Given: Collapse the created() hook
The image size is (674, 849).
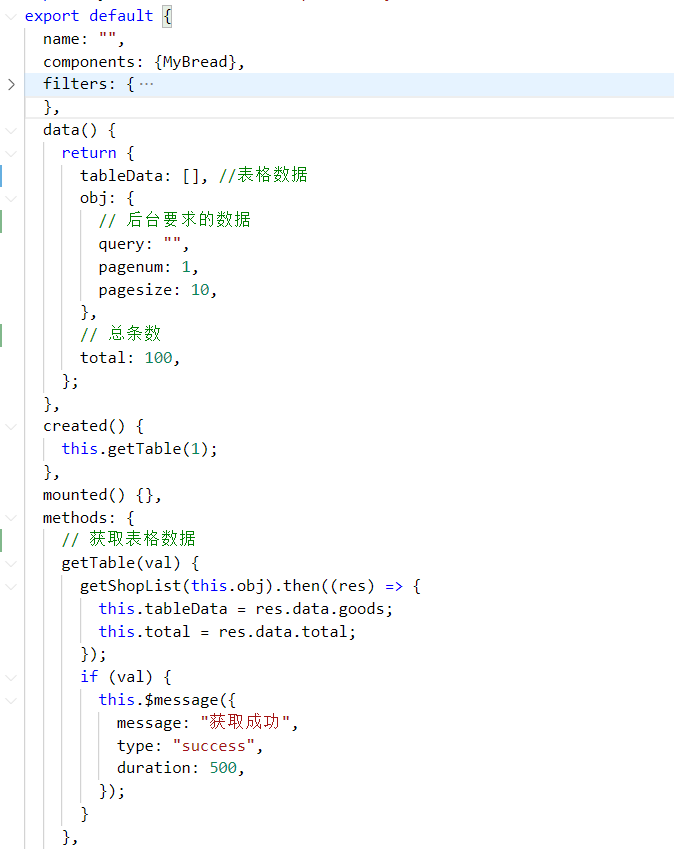Looking at the screenshot, I should (x=11, y=426).
